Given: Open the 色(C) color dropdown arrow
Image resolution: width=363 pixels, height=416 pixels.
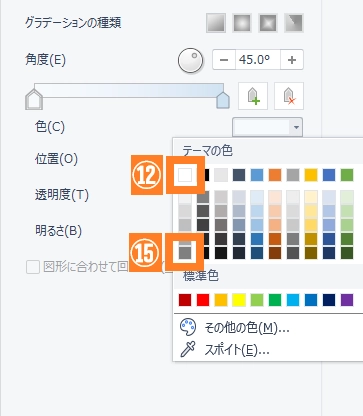Looking at the screenshot, I should [296, 127].
